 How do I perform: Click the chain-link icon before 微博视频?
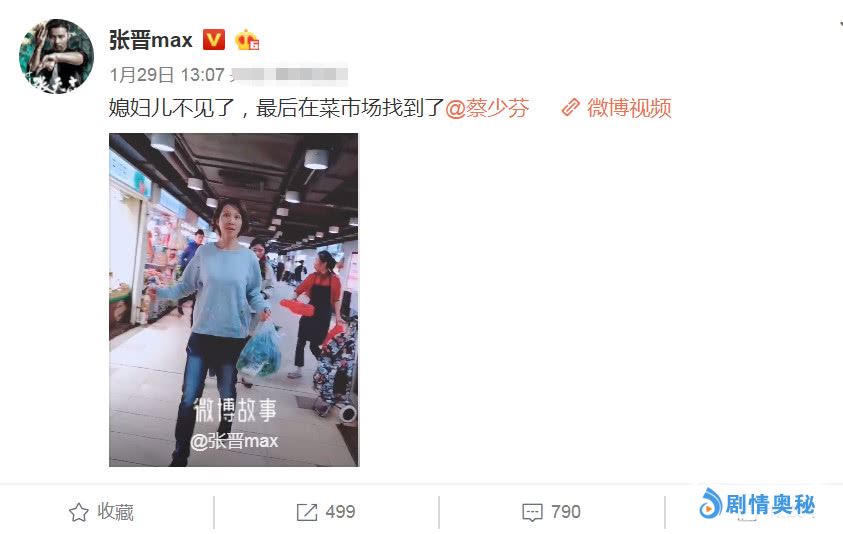click(x=570, y=108)
